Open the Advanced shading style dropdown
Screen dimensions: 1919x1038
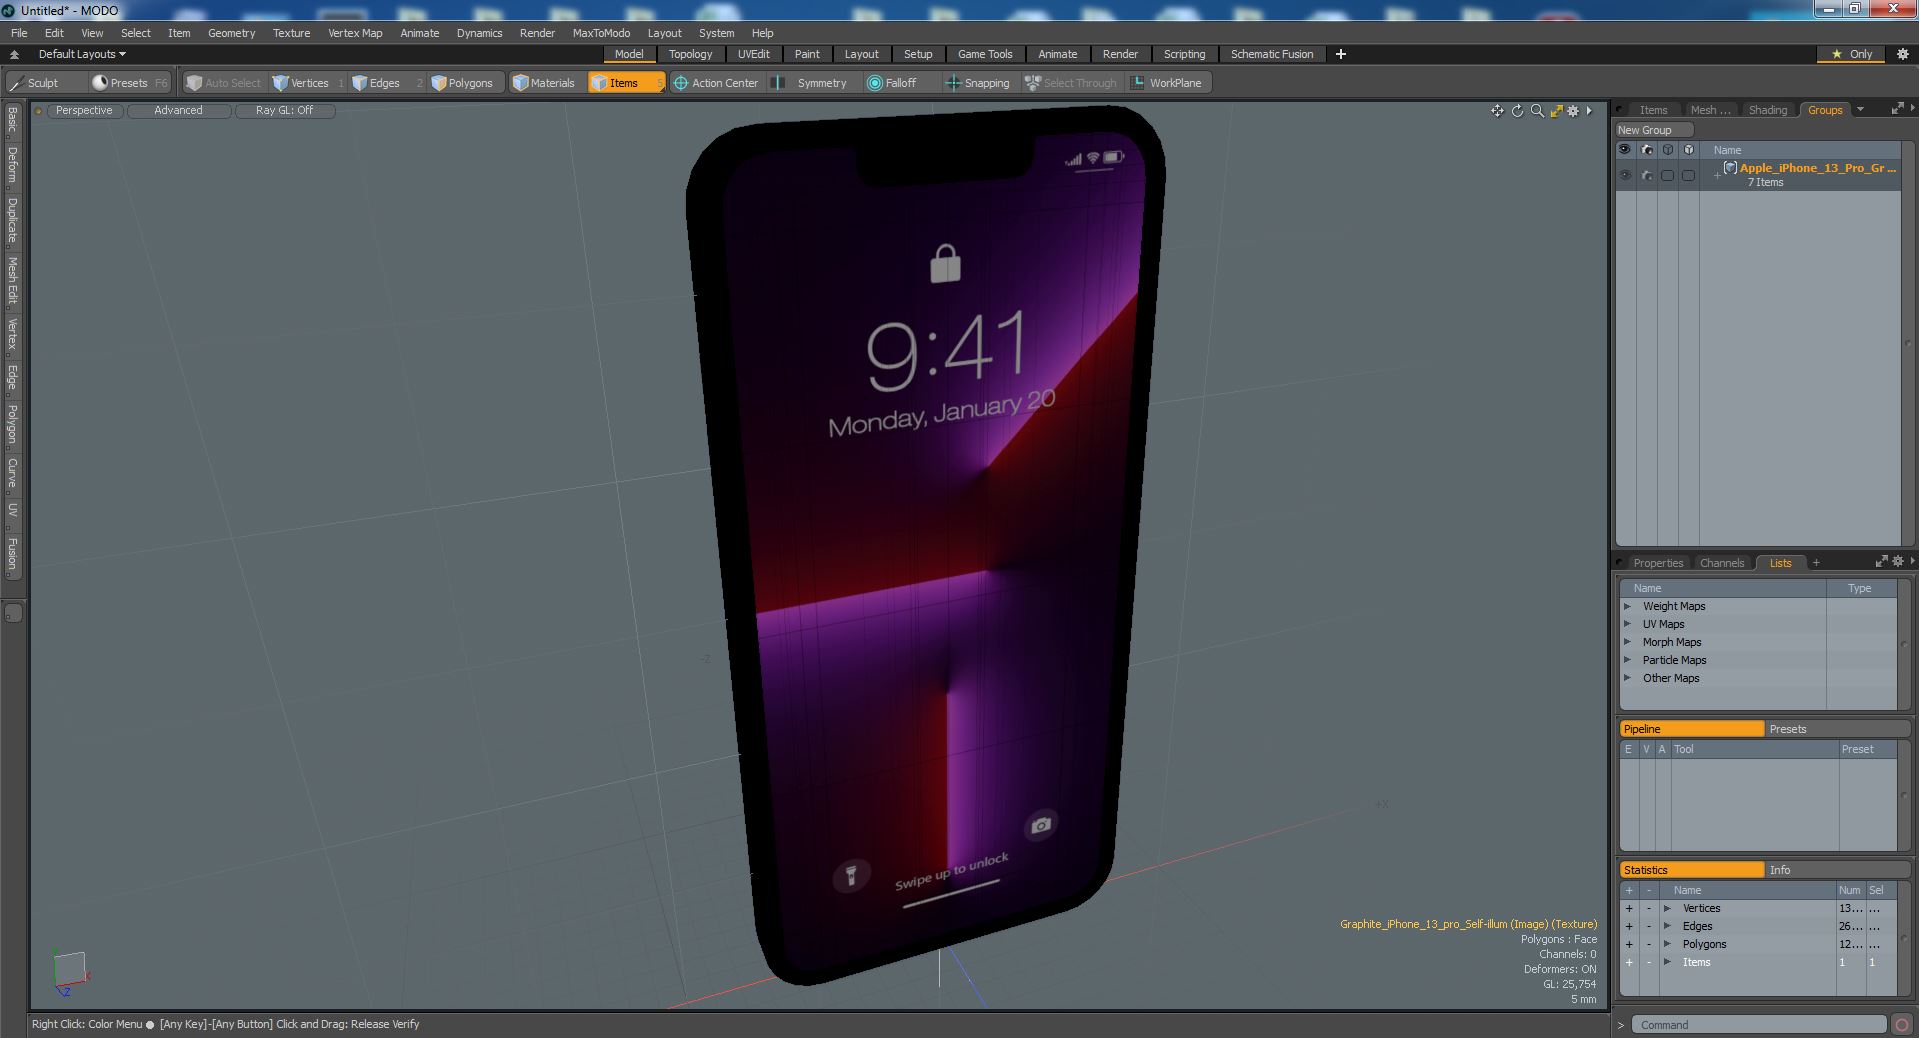[178, 111]
